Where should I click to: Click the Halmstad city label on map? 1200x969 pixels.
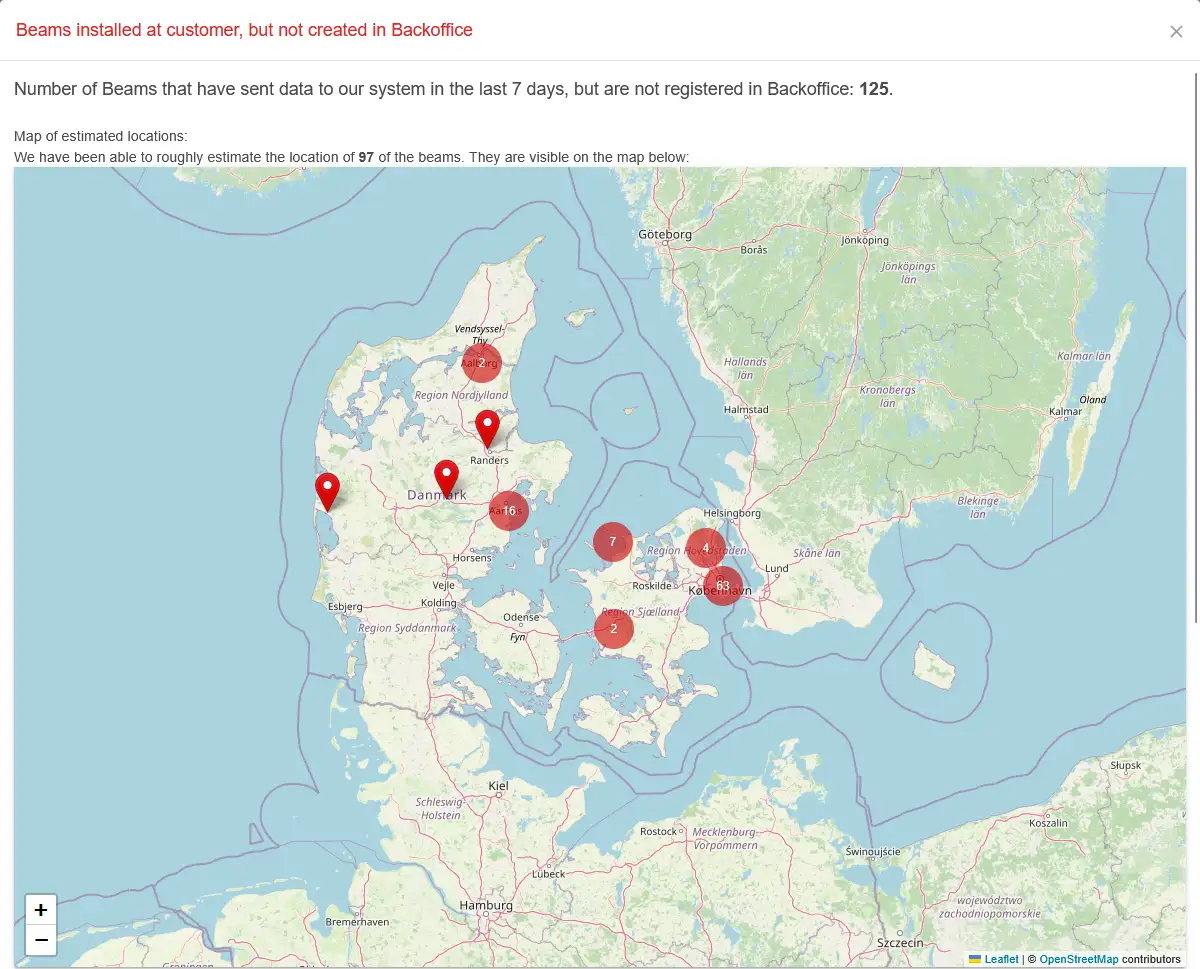click(746, 409)
